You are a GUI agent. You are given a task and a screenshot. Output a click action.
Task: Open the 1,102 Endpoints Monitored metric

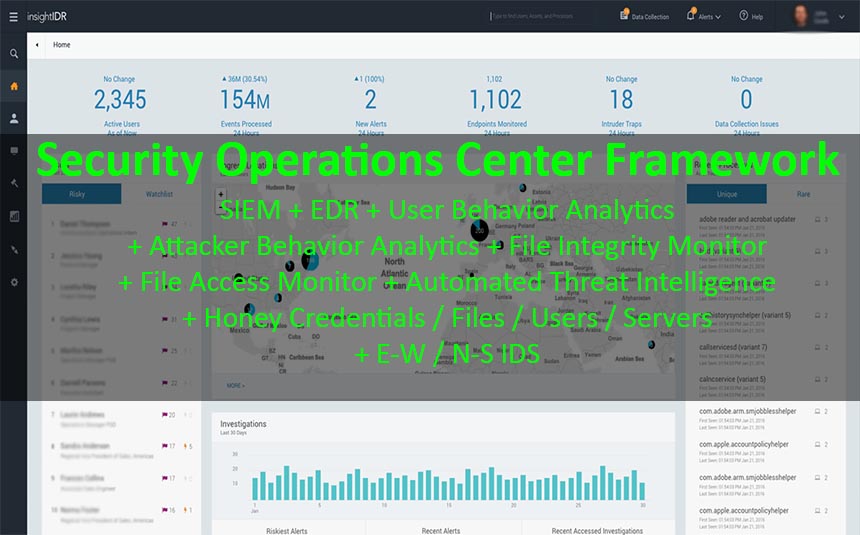click(496, 100)
